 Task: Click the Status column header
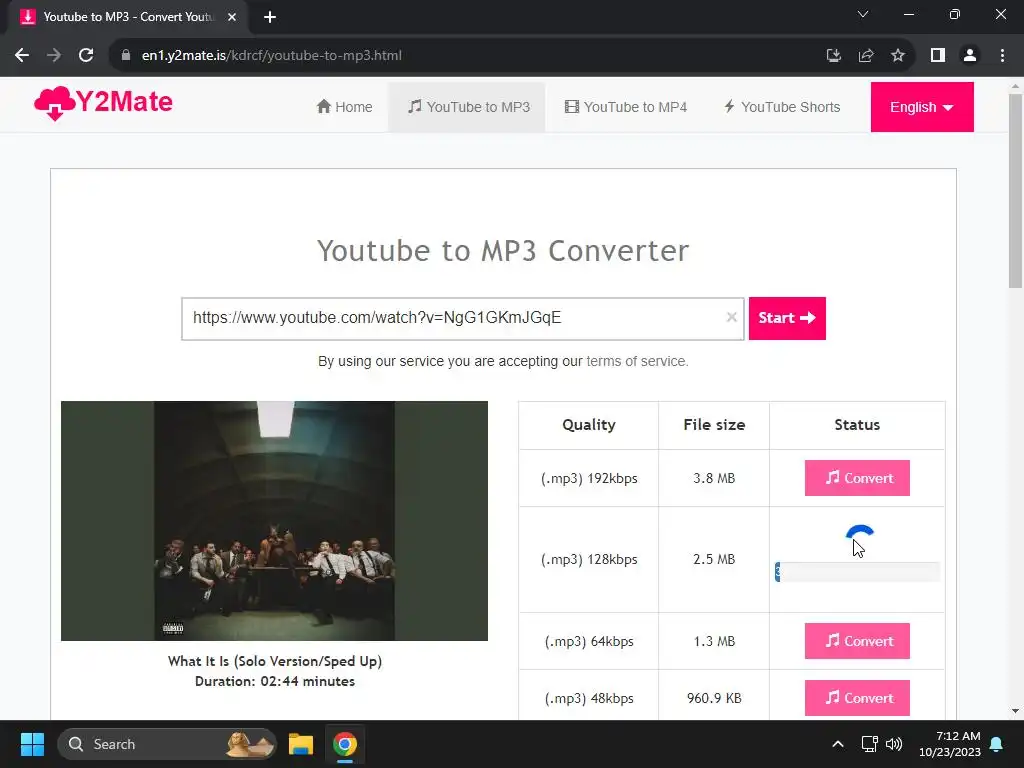(x=857, y=425)
